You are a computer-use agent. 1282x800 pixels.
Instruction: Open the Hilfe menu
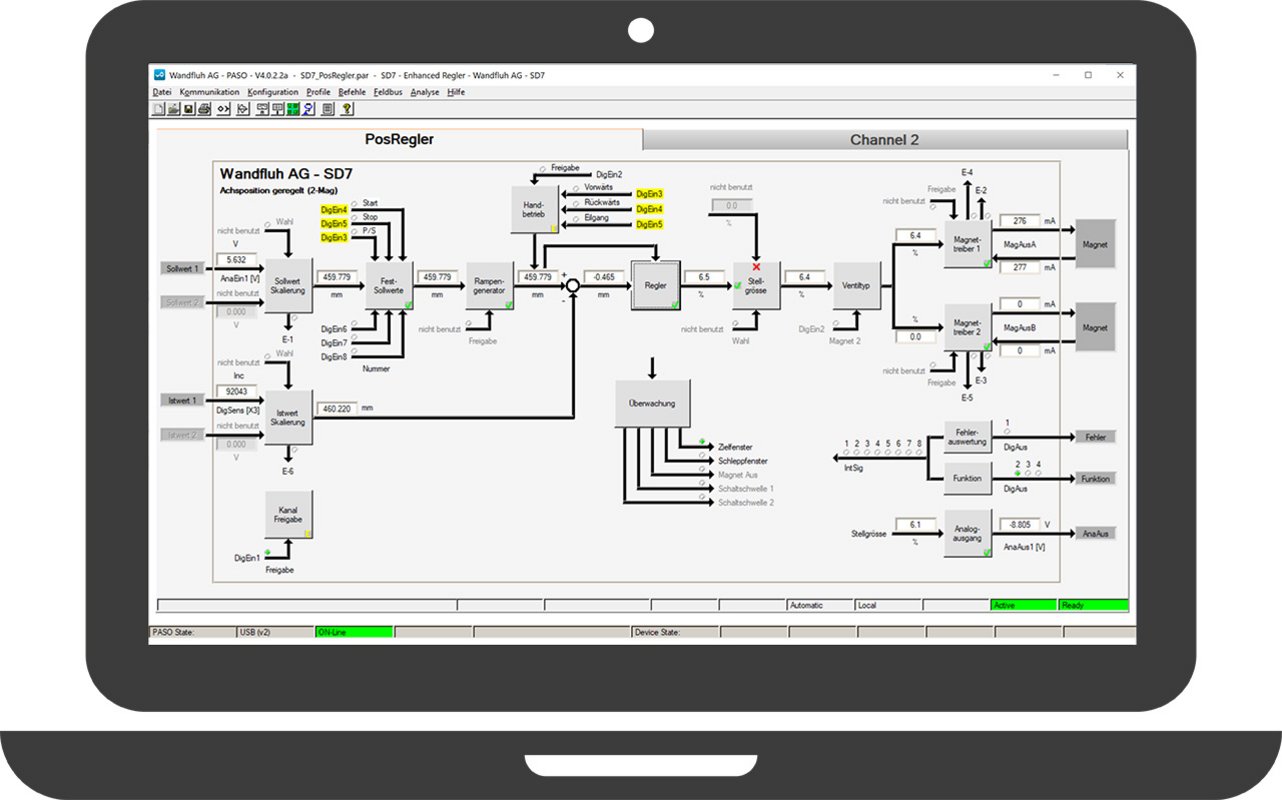click(x=456, y=92)
